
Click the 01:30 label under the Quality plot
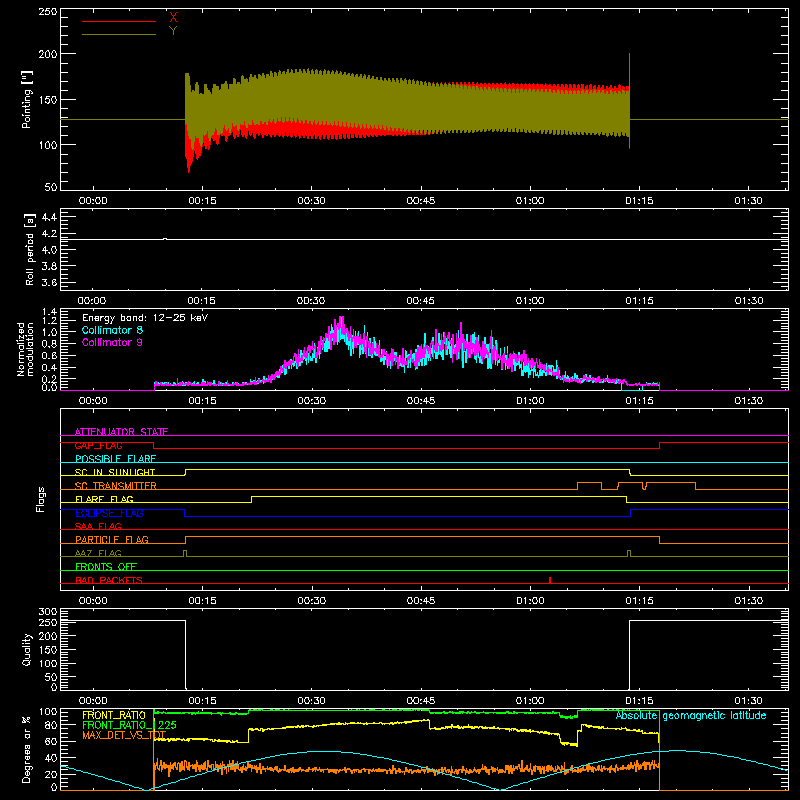pyautogui.click(x=748, y=701)
